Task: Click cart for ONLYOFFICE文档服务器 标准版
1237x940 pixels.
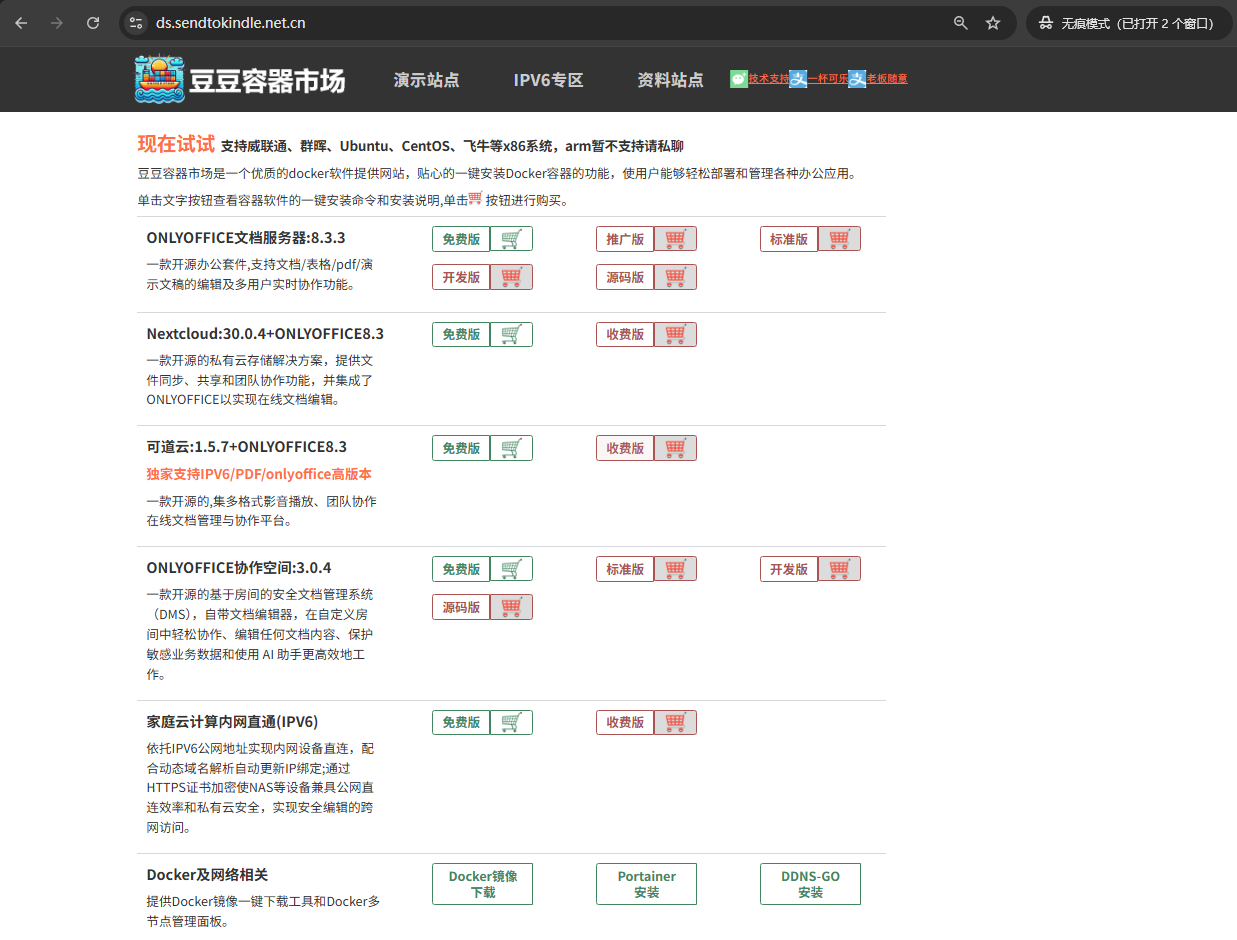Action: click(x=839, y=239)
